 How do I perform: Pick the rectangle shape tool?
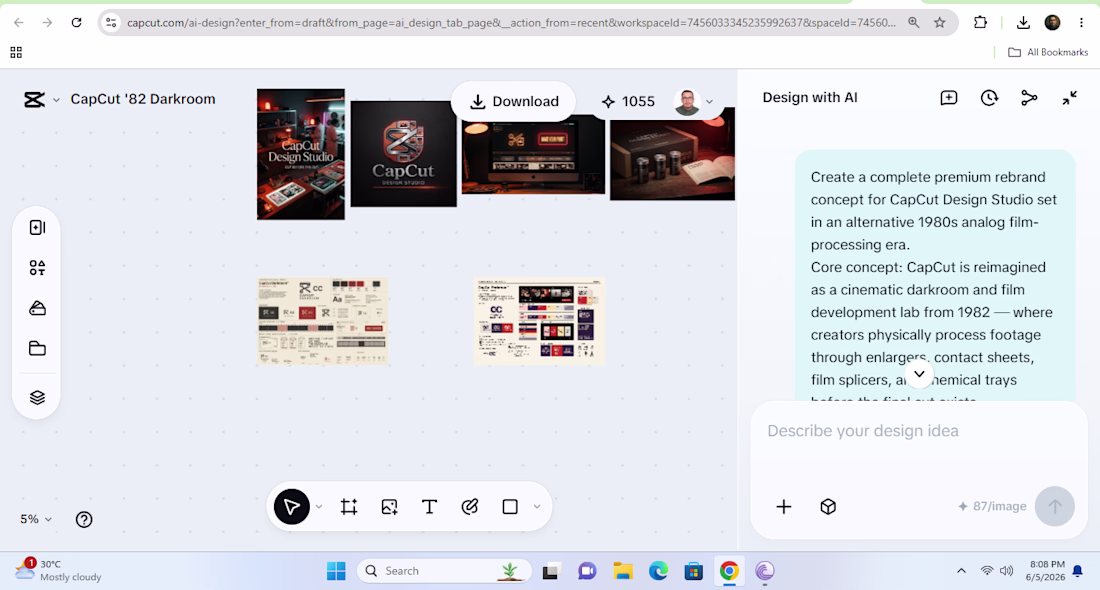point(510,507)
